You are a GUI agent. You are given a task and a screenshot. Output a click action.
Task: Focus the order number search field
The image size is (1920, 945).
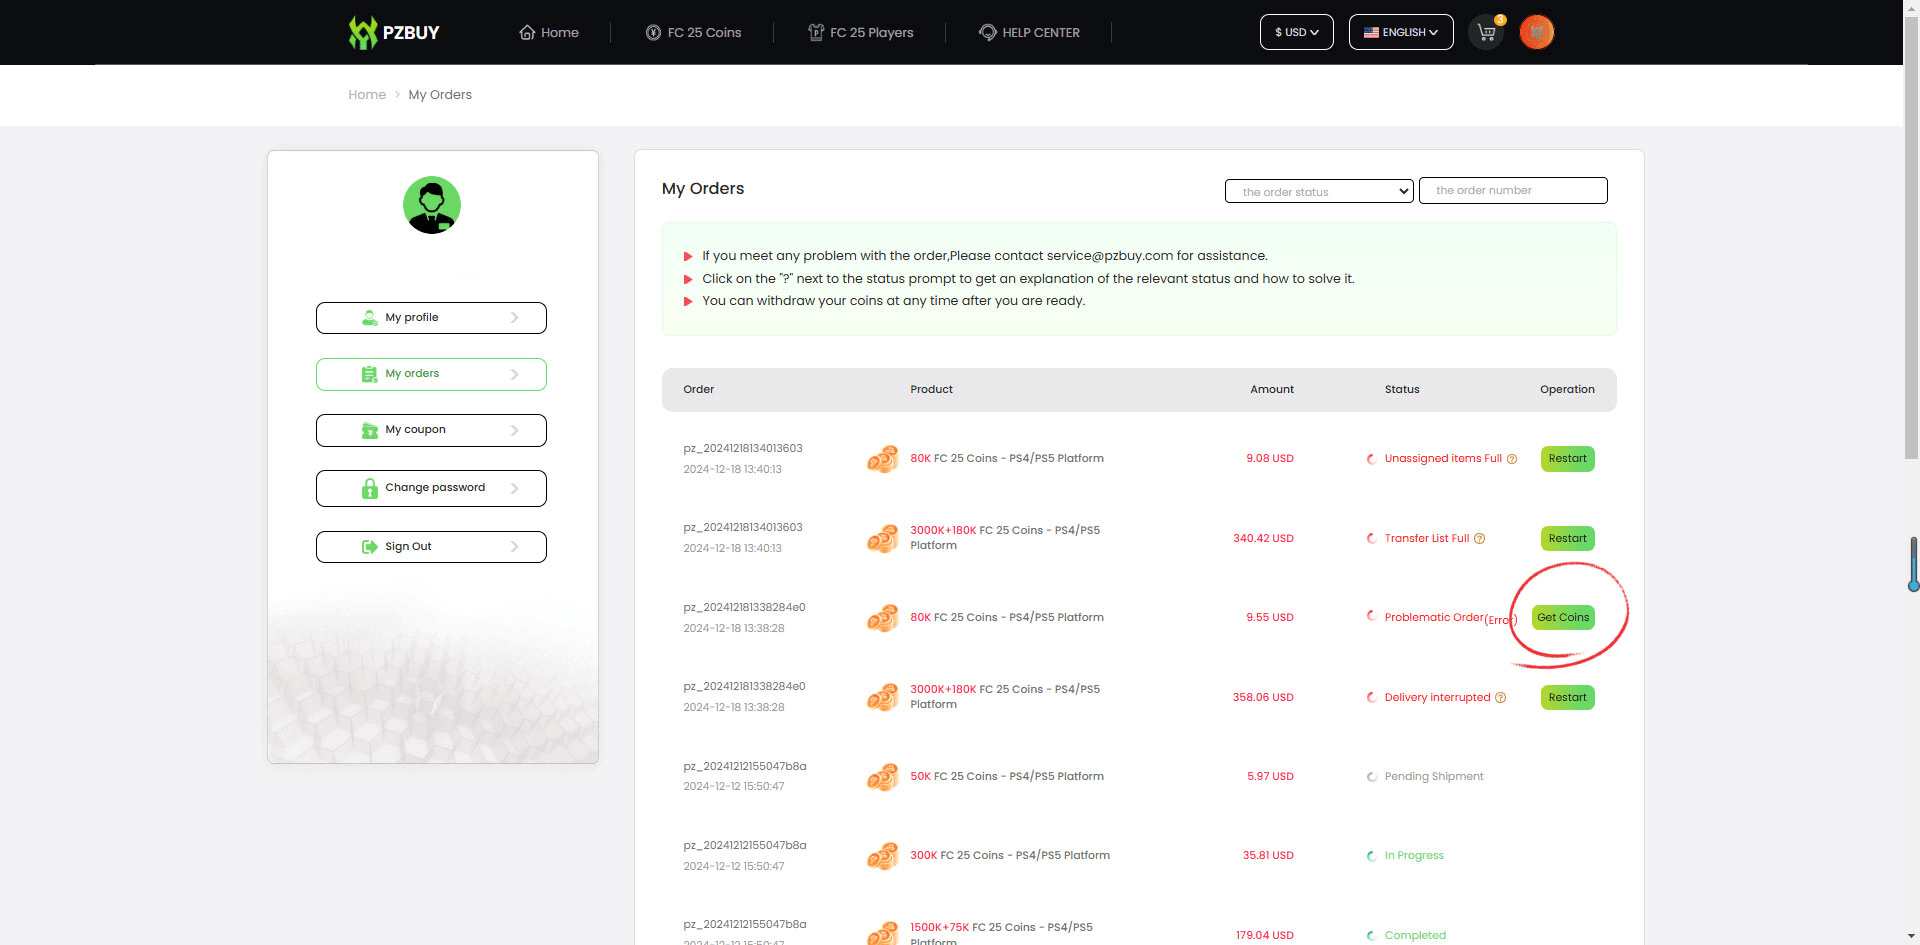1513,190
